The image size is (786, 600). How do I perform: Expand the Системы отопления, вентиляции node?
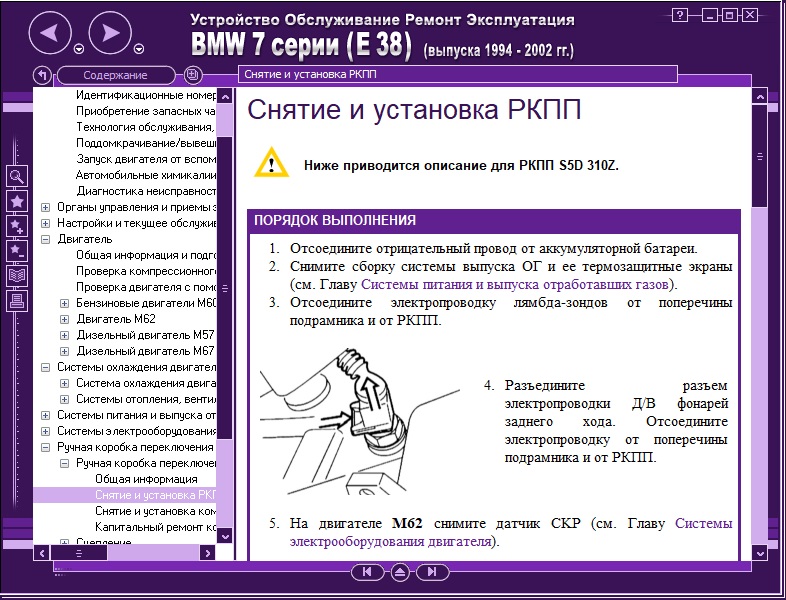click(65, 399)
